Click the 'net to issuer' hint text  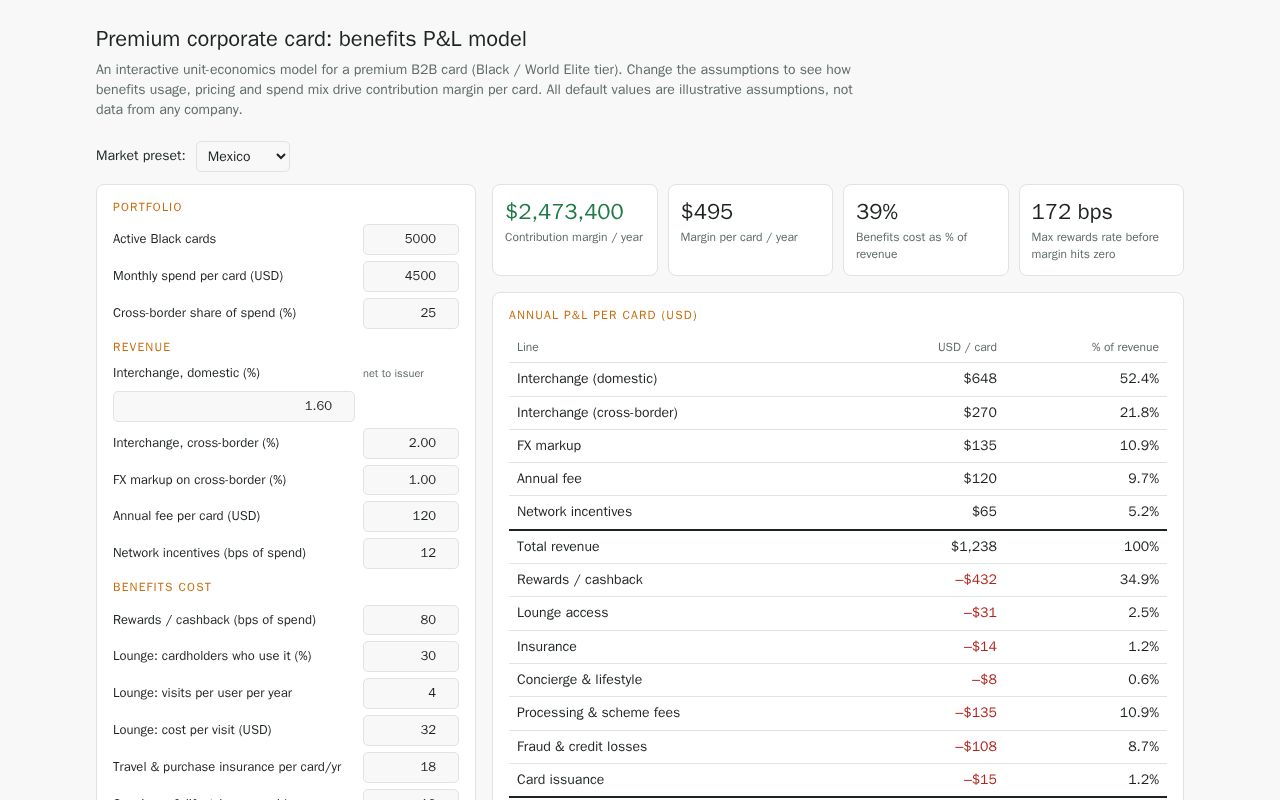393,373
